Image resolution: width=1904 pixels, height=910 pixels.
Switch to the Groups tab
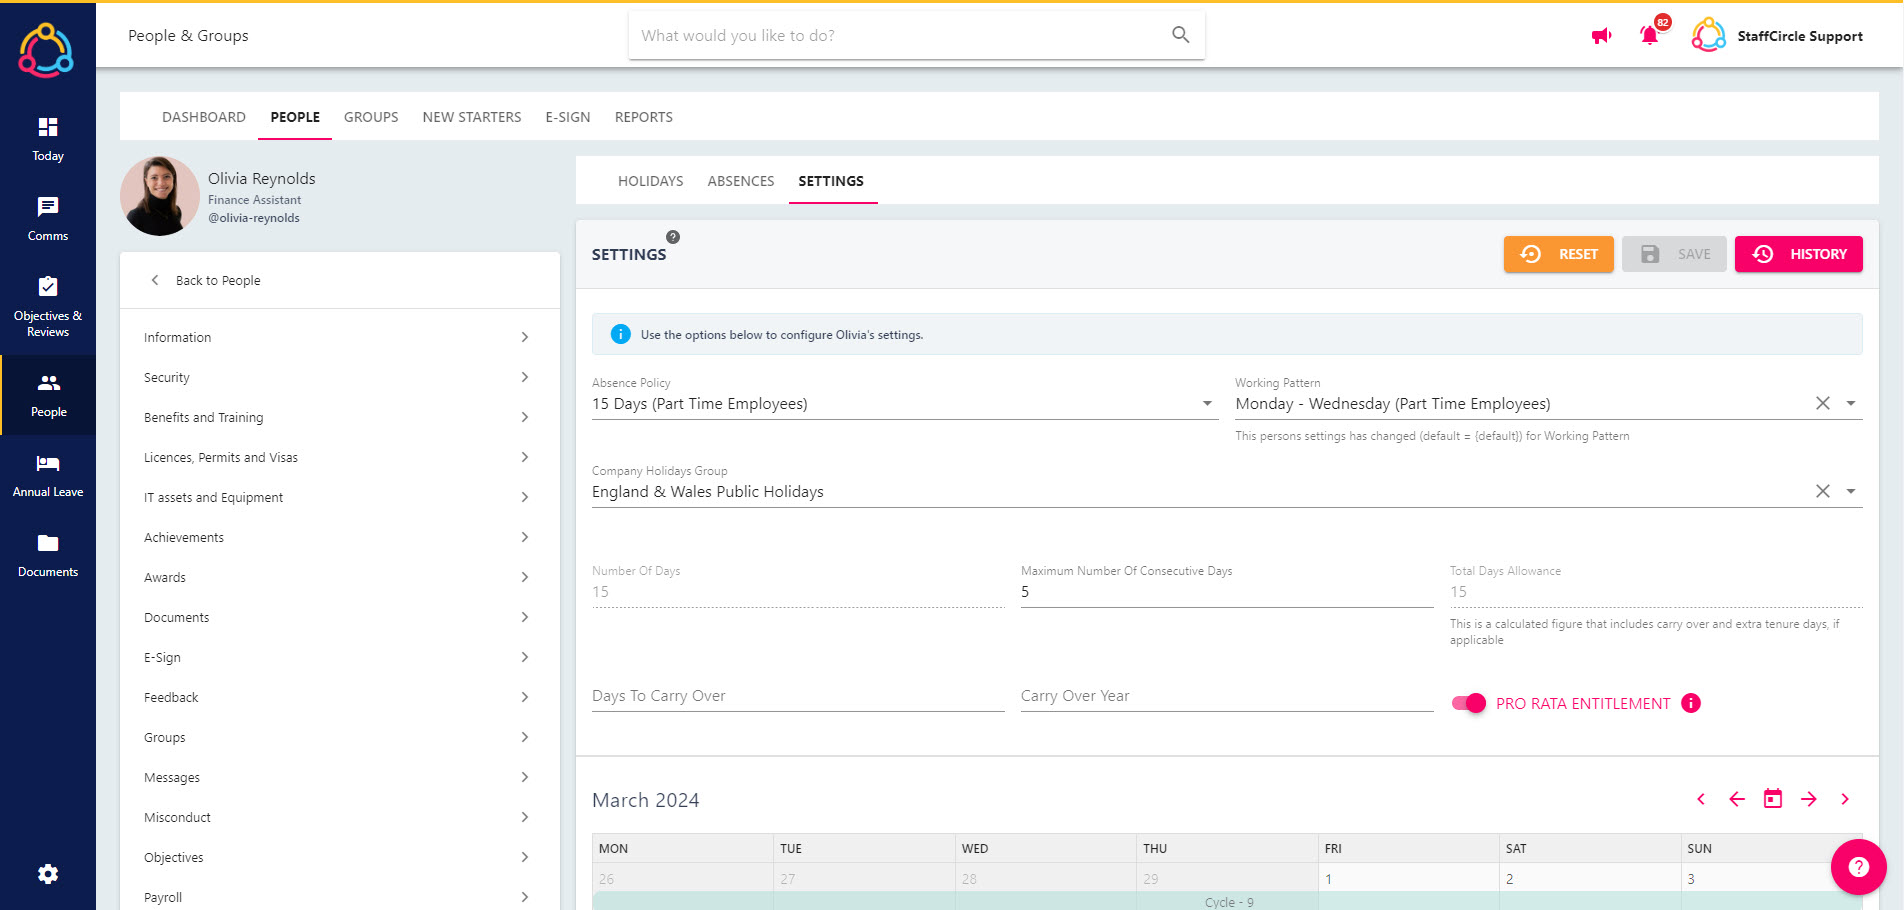[x=371, y=117]
